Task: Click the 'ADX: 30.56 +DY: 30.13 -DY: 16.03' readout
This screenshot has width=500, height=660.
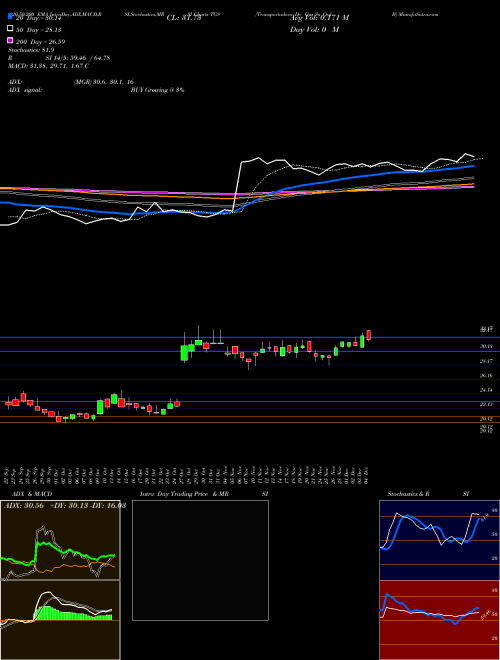Action: pyautogui.click(x=65, y=506)
